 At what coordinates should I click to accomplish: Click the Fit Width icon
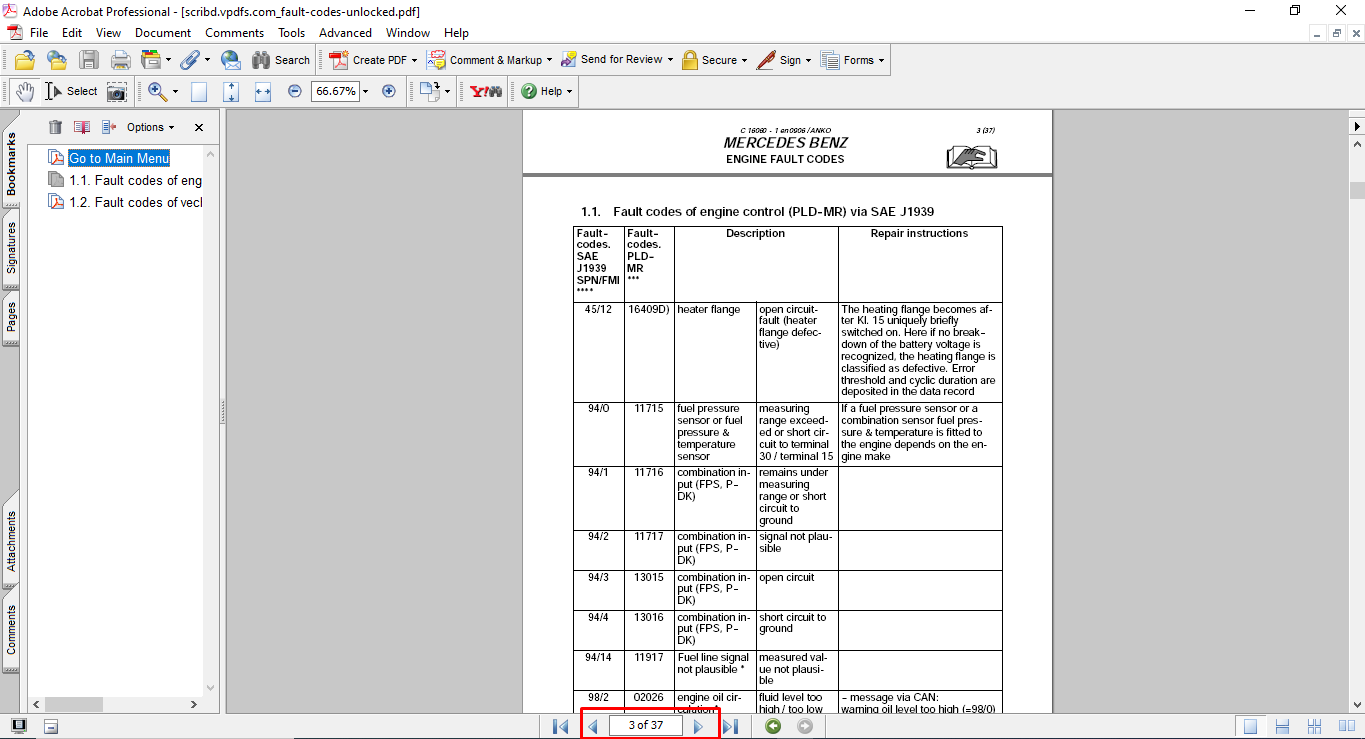tap(263, 91)
